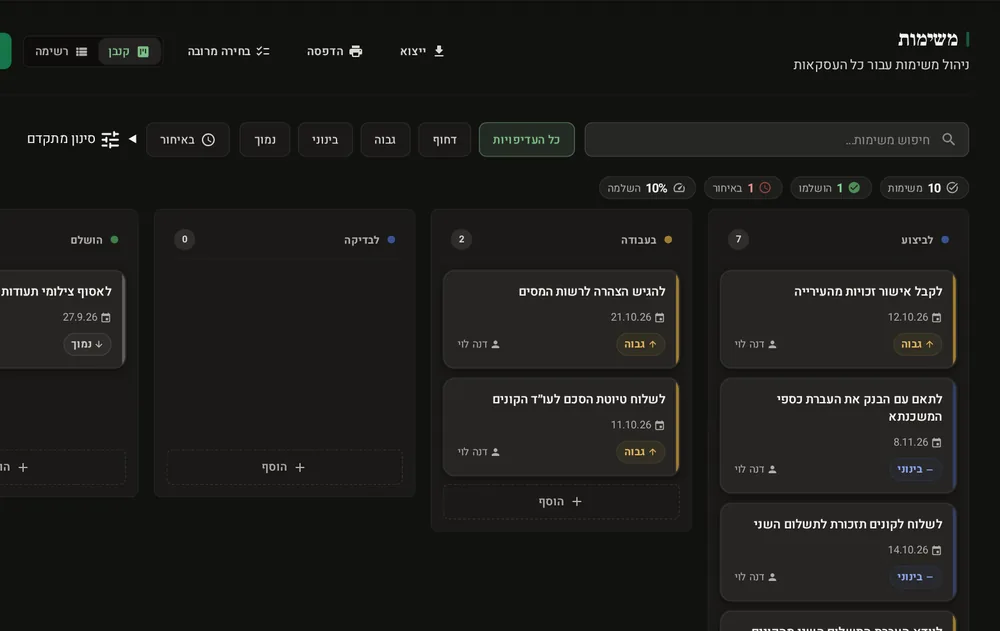Image resolution: width=1000 pixels, height=631 pixels.
Task: Click the gauge icon beside 10% השלמה
Action: coord(679,188)
